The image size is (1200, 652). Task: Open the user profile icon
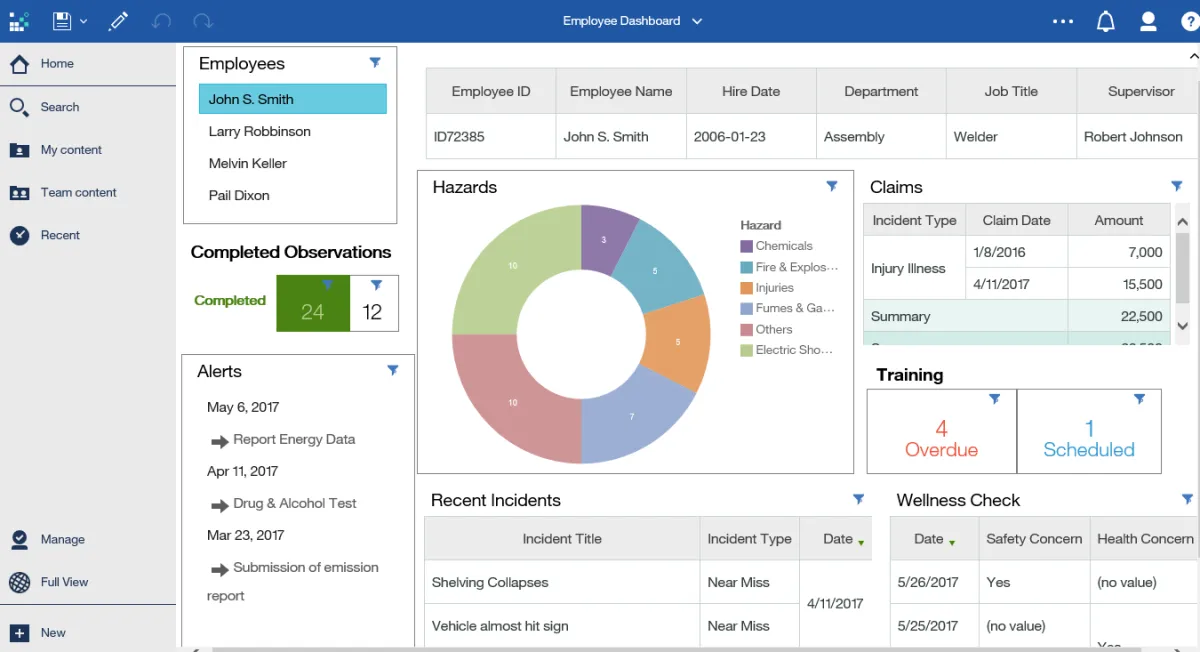(1148, 21)
